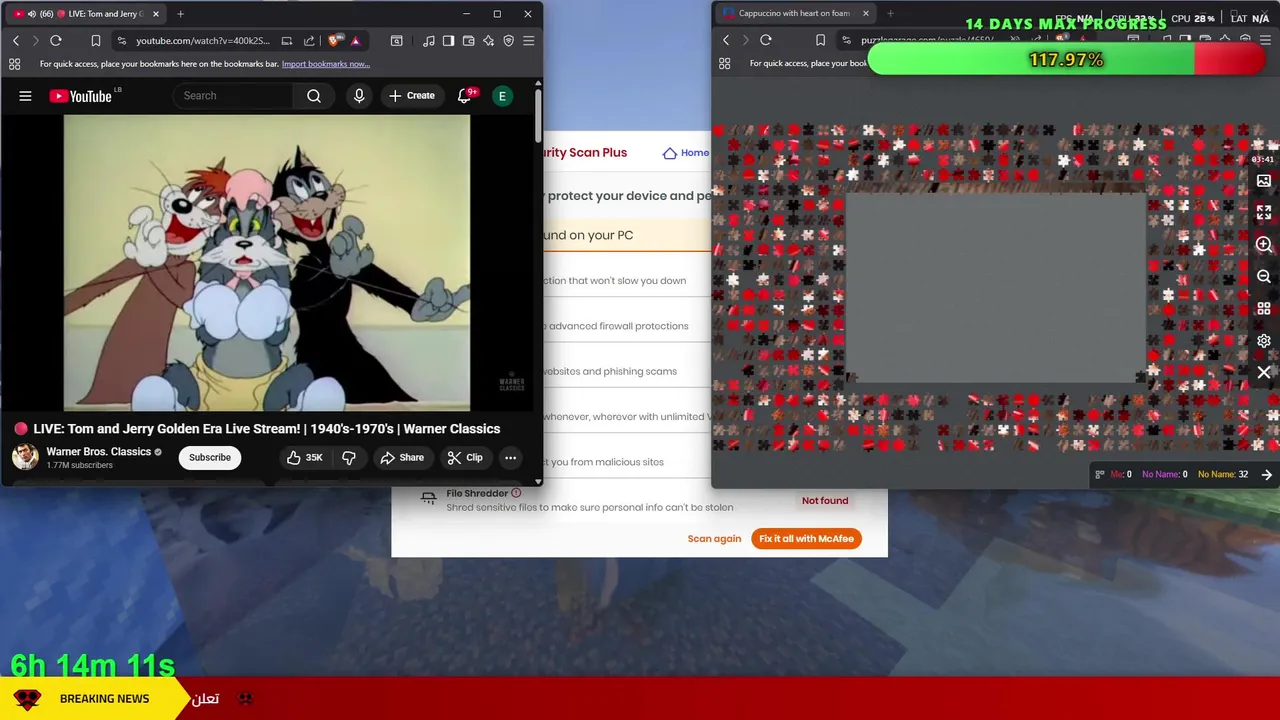Start voice search with the microphone
Viewport: 1280px width, 720px height.
[359, 96]
